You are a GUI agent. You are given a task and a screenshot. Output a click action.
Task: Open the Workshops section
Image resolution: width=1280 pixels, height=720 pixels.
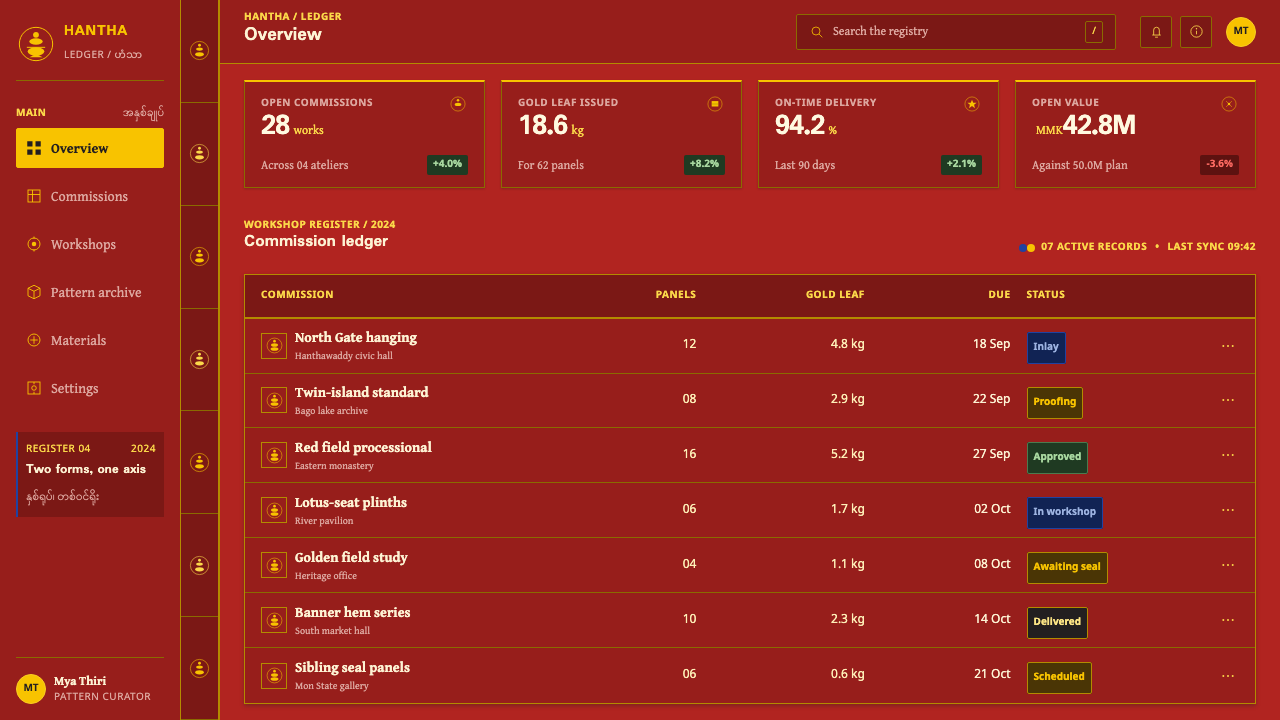click(90, 244)
